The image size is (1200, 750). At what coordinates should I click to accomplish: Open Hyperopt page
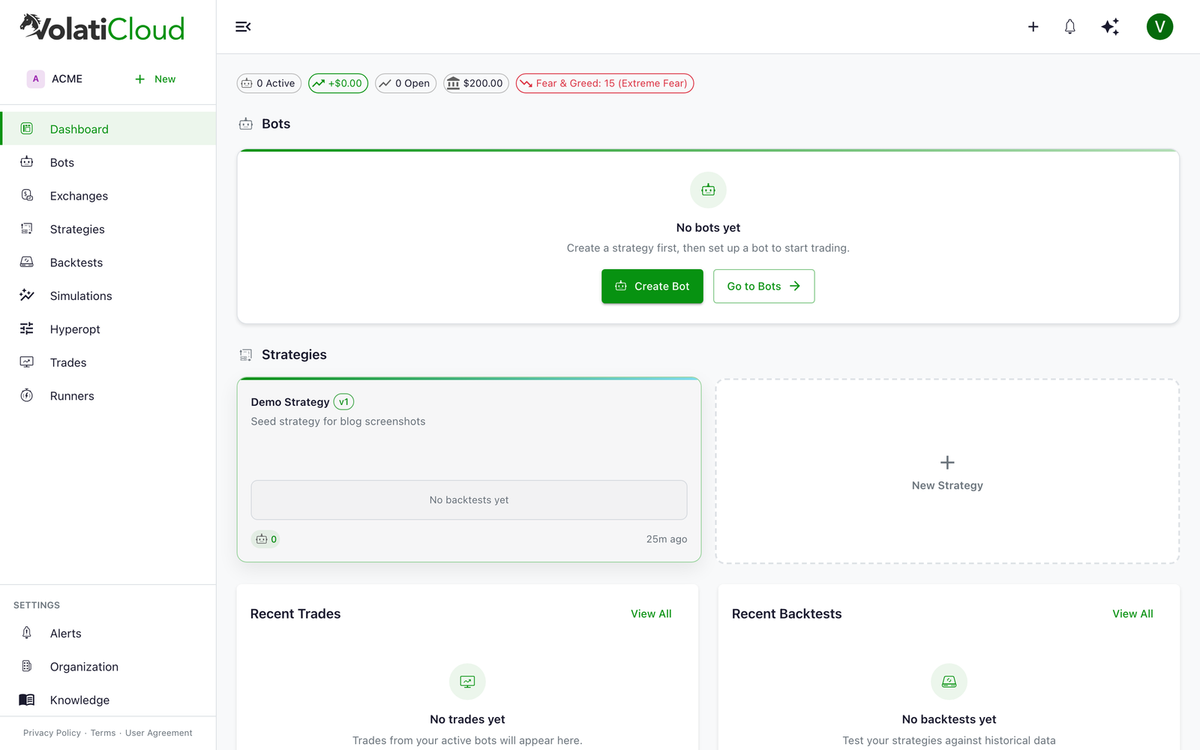[x=108, y=329]
